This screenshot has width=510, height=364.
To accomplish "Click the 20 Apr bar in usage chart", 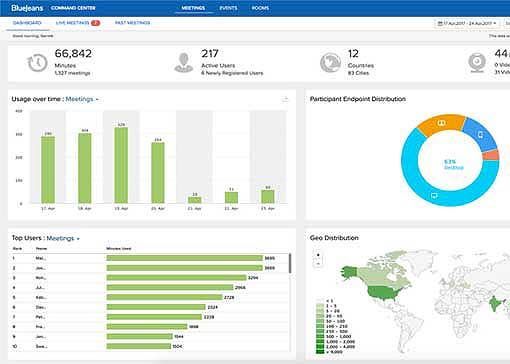I will pos(158,173).
